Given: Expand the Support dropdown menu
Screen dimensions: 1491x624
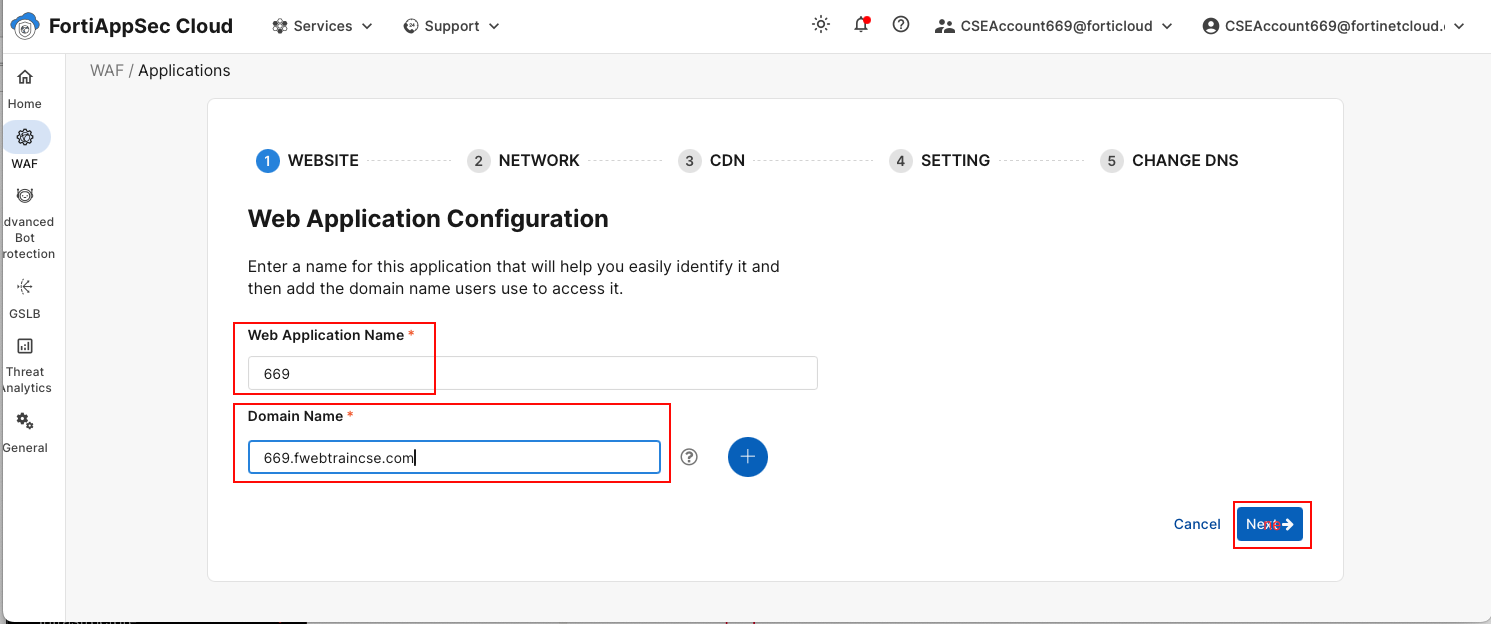Looking at the screenshot, I should pos(451,26).
